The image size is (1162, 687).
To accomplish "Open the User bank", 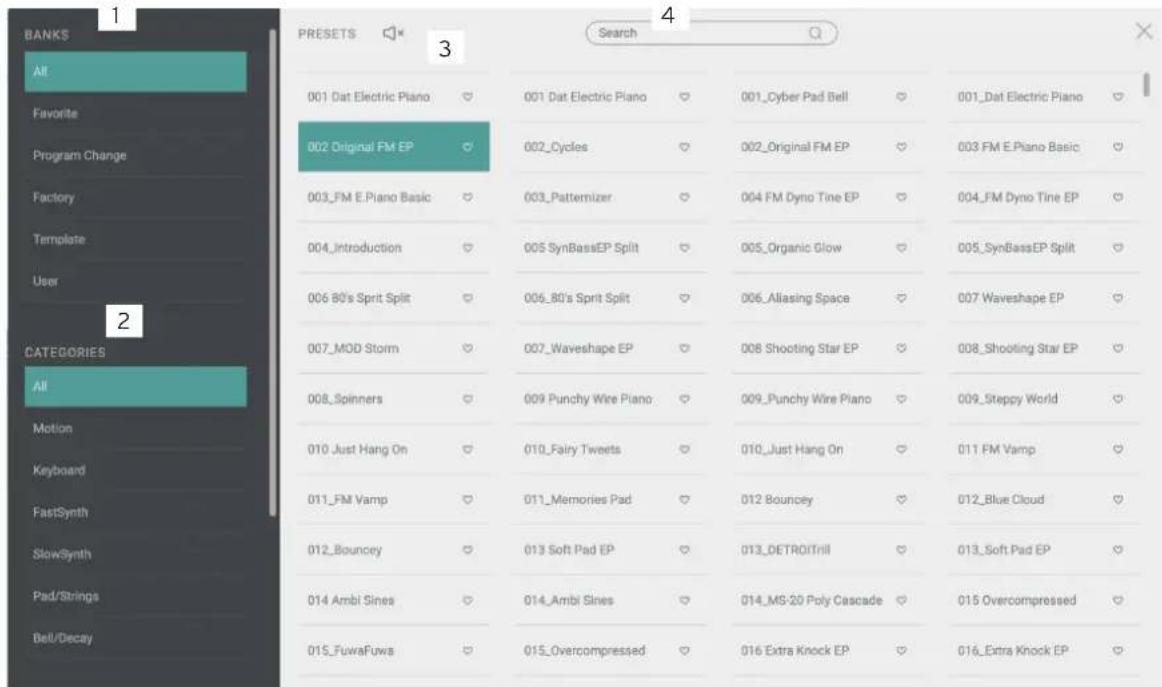I will (x=136, y=282).
